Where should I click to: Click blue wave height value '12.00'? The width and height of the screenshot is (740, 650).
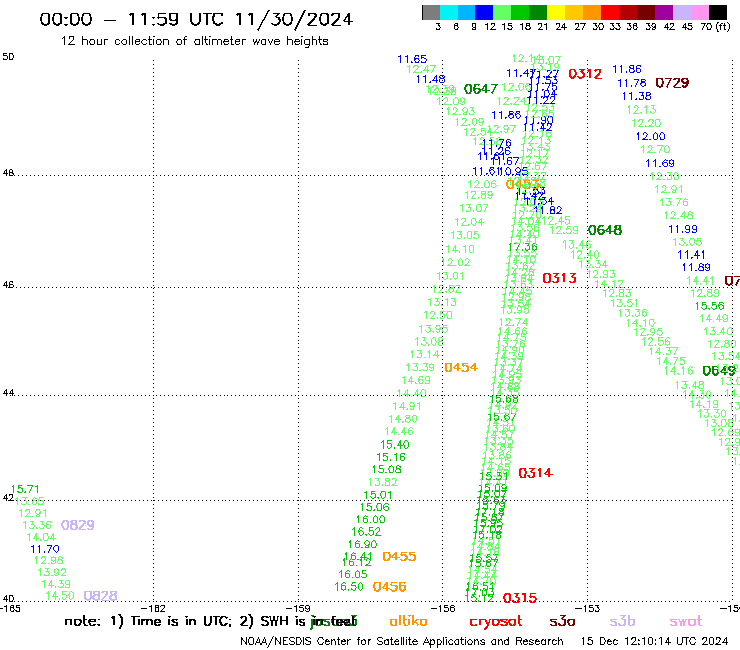point(650,136)
